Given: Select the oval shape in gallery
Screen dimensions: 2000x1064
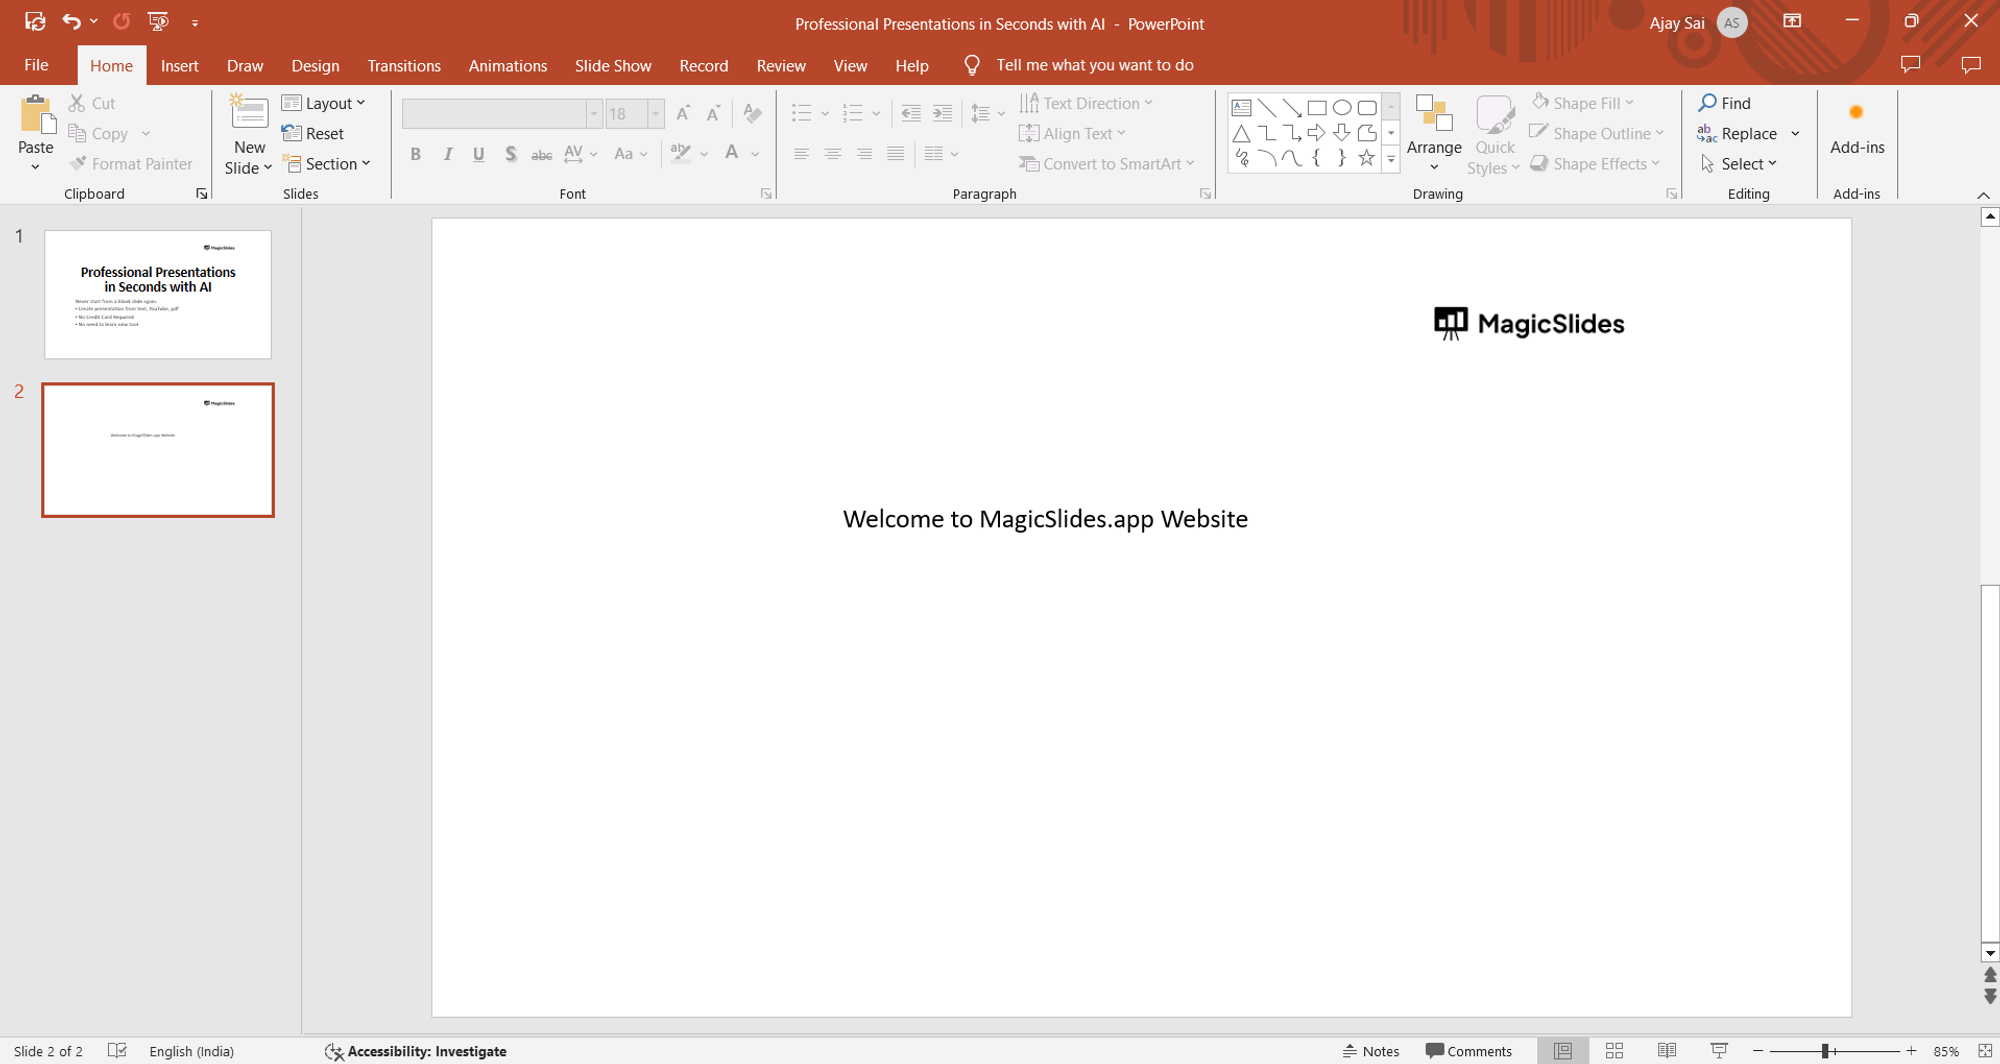Looking at the screenshot, I should 1342,107.
